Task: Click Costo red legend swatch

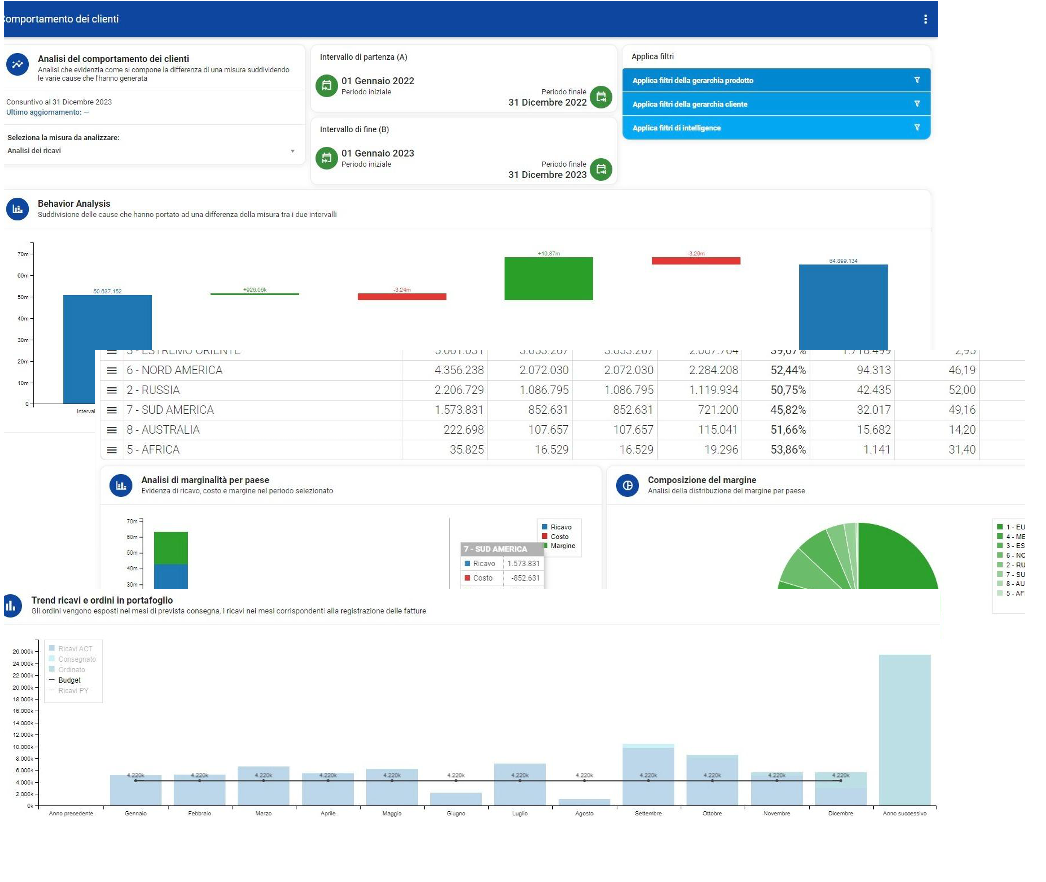Action: [x=545, y=536]
